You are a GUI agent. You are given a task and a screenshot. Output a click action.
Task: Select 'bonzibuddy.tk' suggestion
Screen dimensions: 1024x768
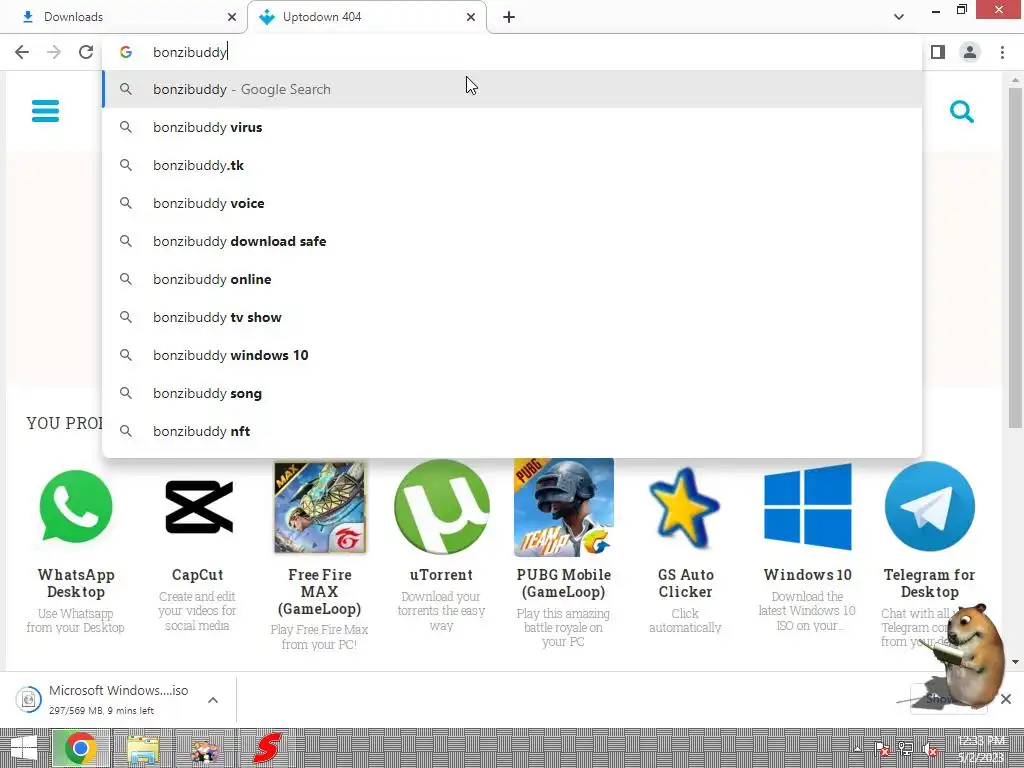click(512, 165)
